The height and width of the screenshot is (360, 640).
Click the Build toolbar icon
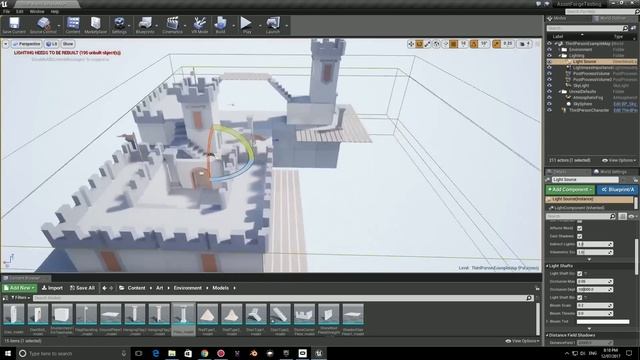coord(220,24)
